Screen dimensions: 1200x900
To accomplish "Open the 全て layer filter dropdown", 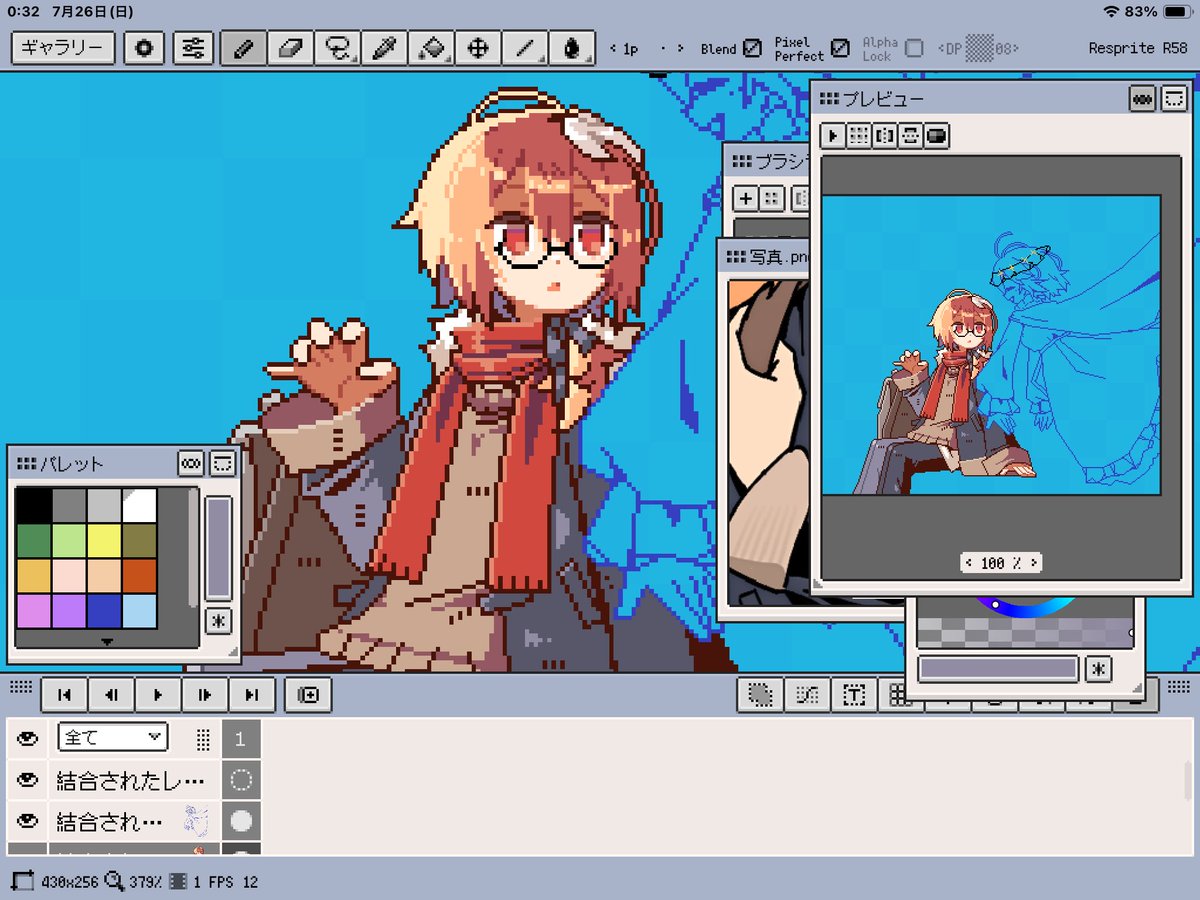I will click(x=112, y=738).
